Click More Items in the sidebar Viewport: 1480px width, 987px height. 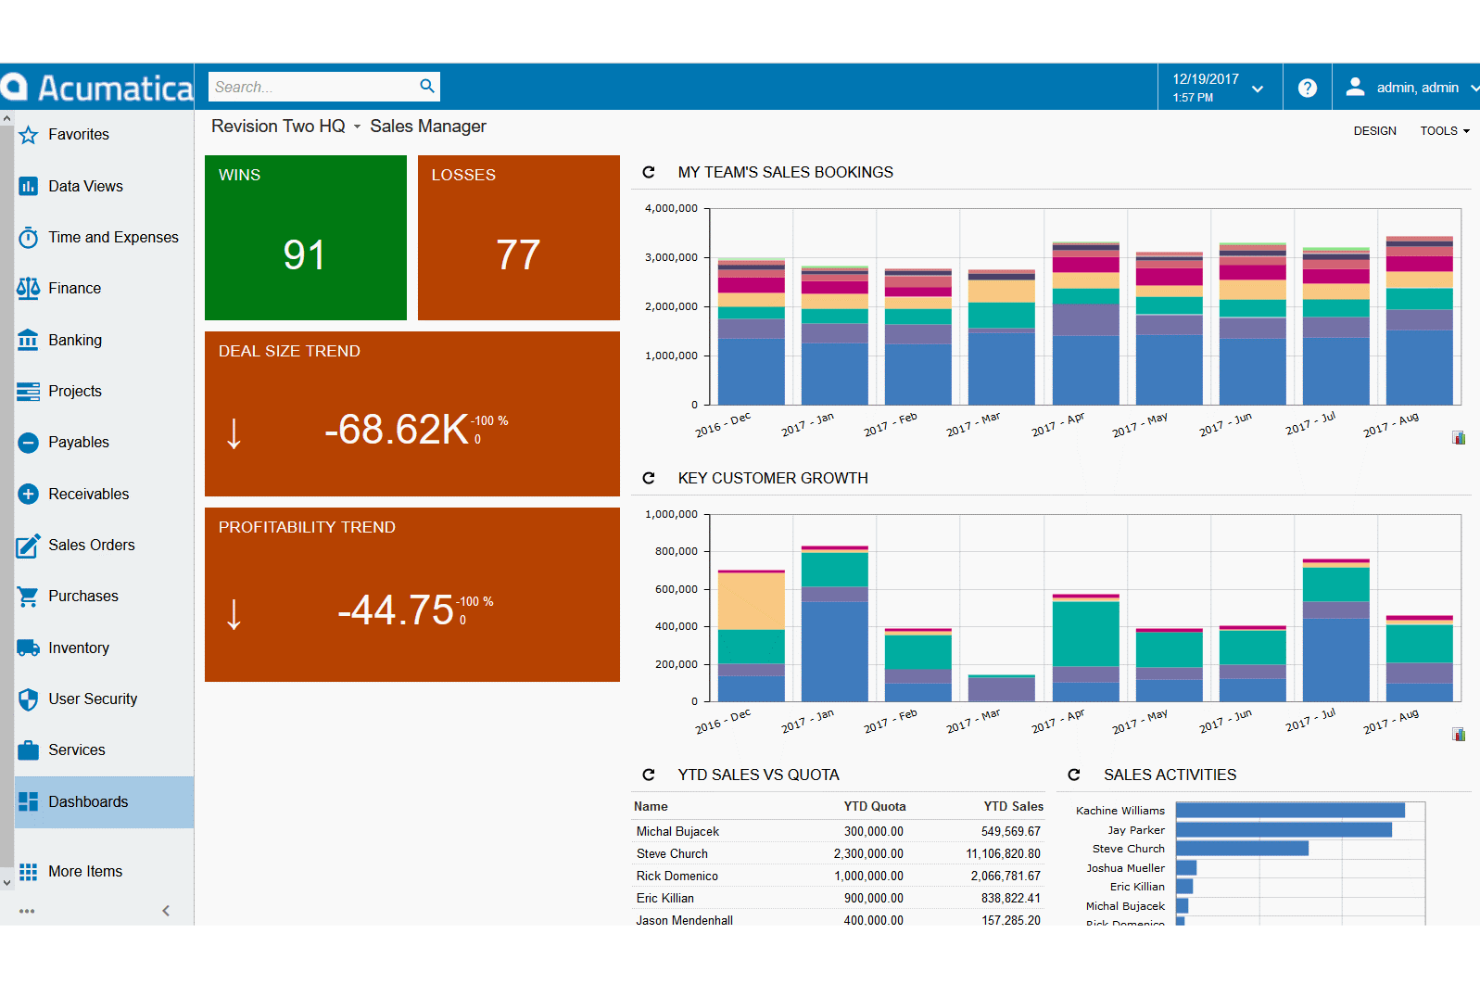click(x=104, y=872)
